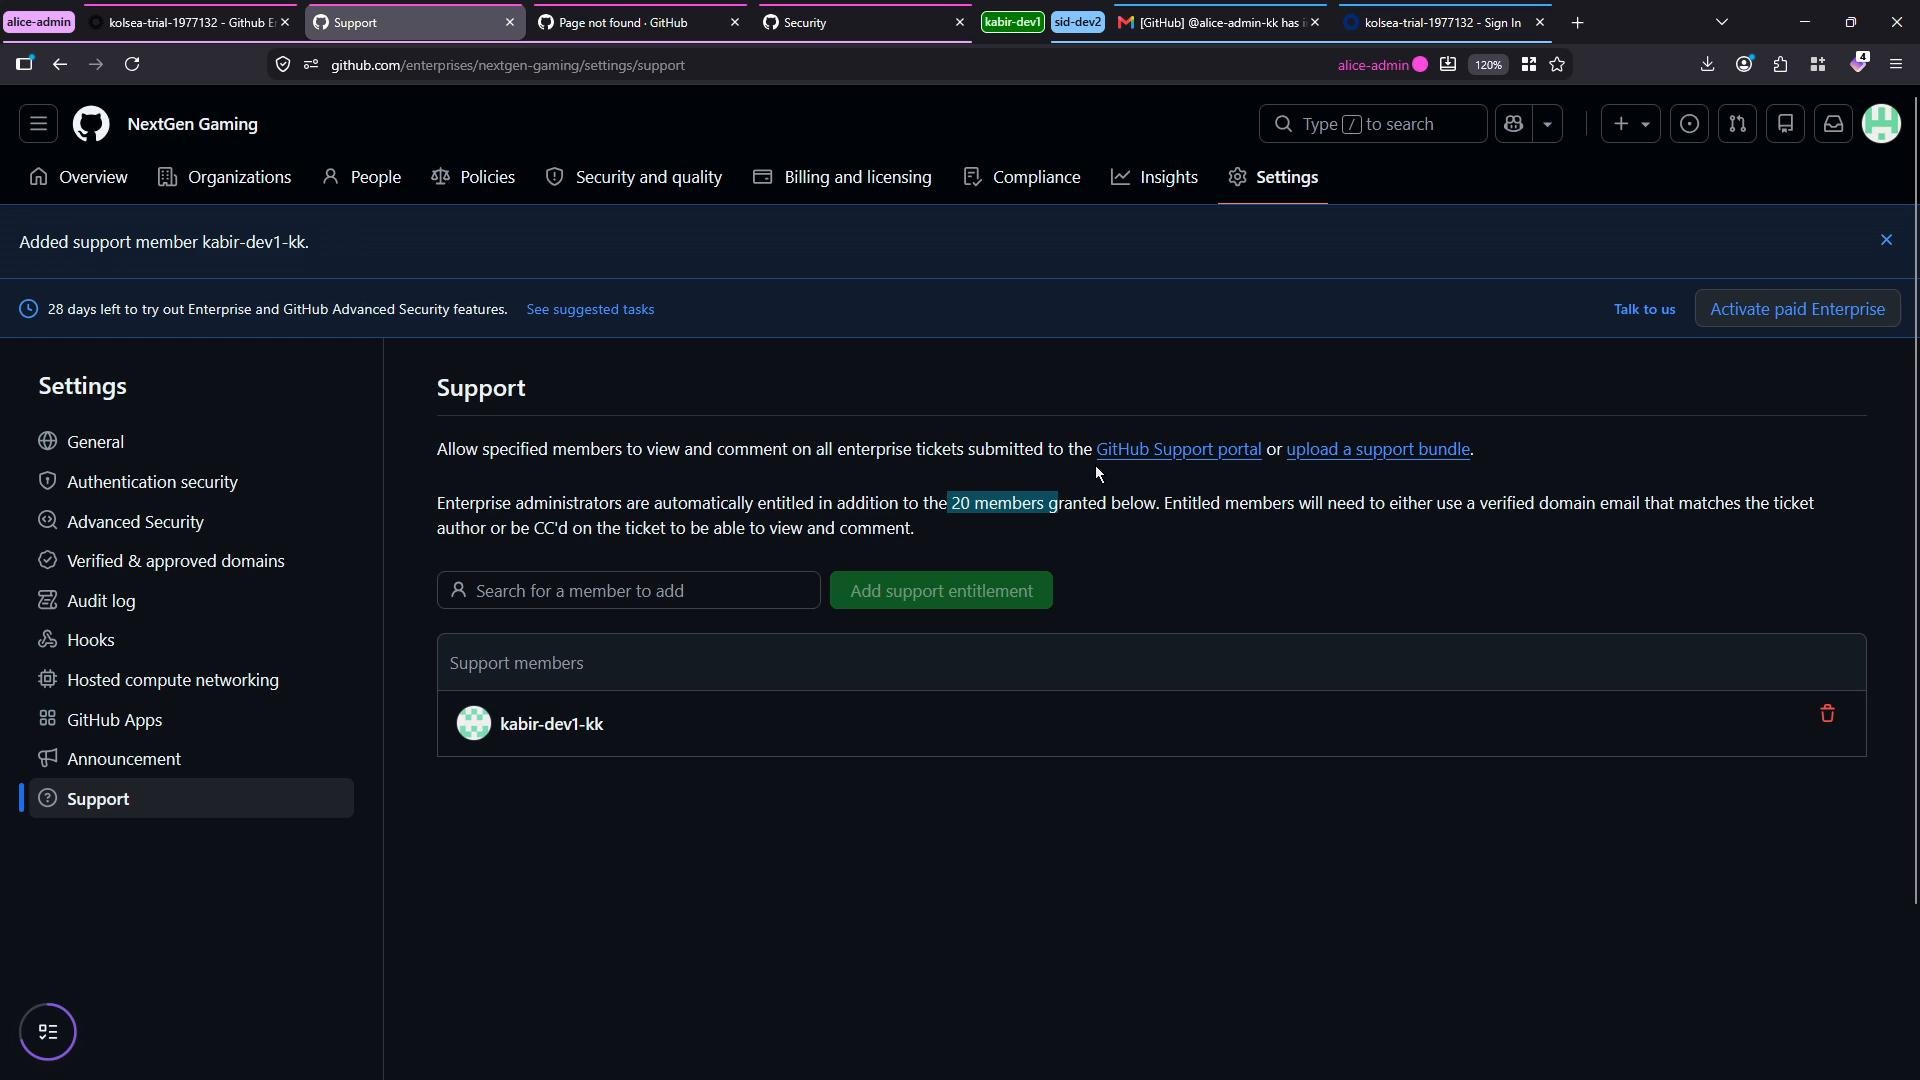Open Billing and licensing tab
The image size is (1920, 1080).
coord(843,177)
